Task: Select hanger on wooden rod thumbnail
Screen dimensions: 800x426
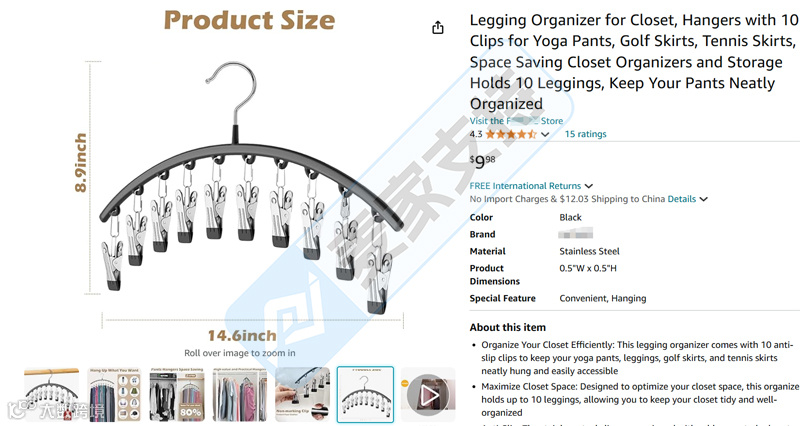Action: tap(52, 394)
